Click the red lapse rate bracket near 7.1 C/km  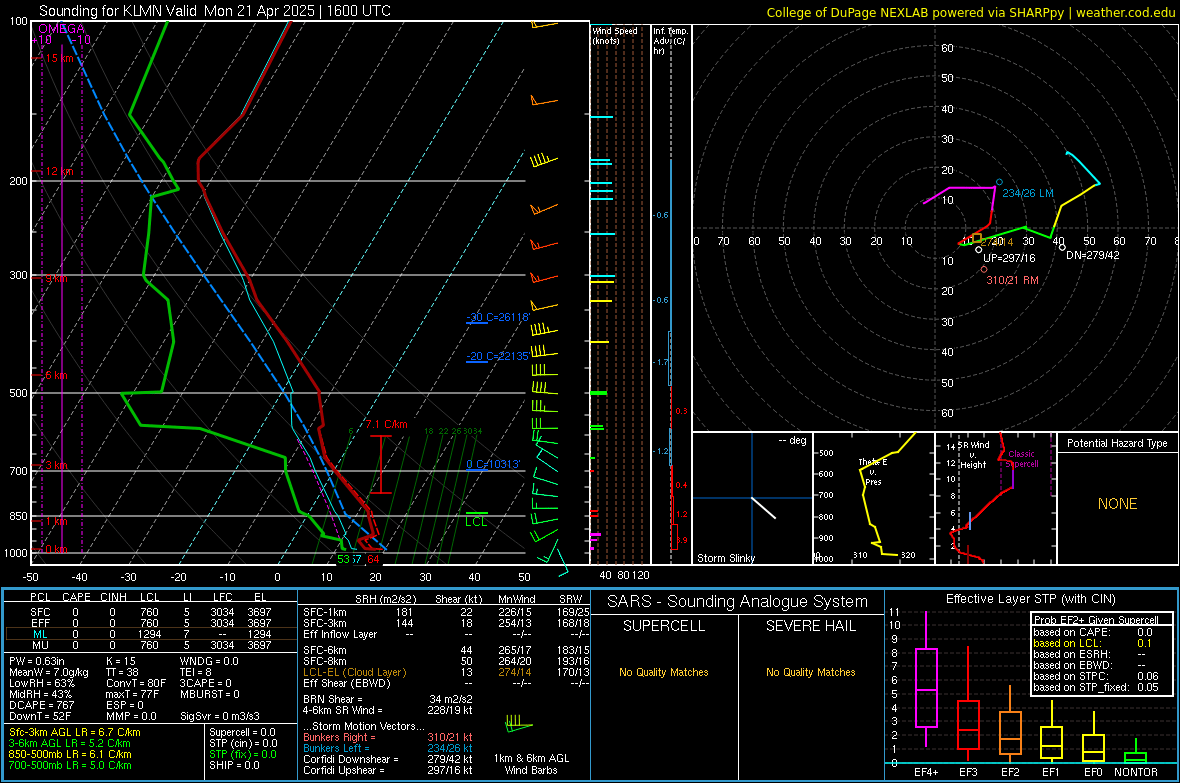click(381, 465)
